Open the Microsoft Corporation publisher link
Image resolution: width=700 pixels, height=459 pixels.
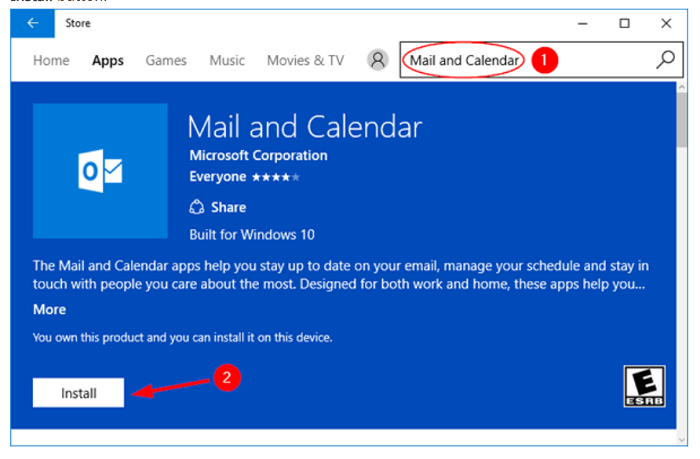(258, 155)
